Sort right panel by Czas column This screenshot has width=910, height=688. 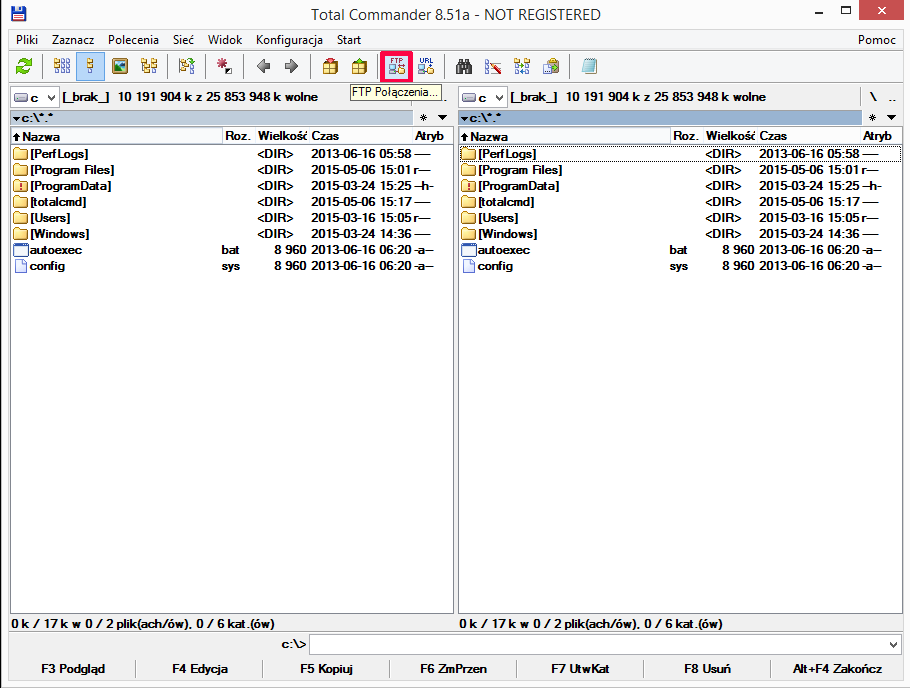[809, 136]
